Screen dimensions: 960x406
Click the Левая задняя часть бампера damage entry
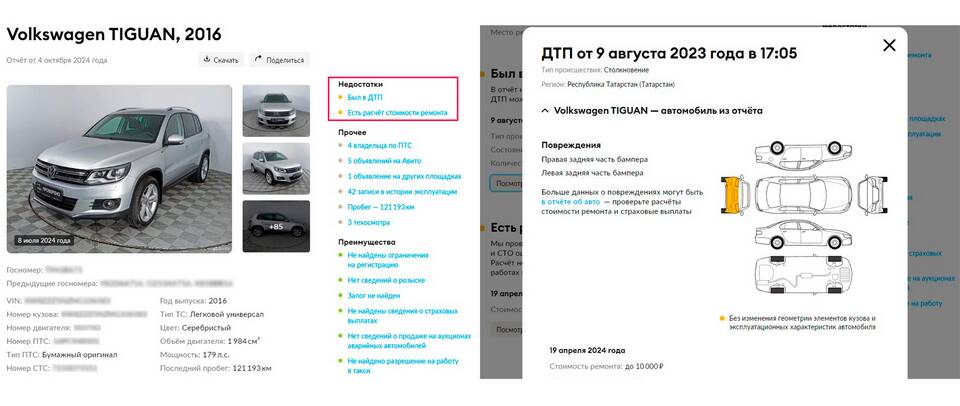tap(592, 173)
